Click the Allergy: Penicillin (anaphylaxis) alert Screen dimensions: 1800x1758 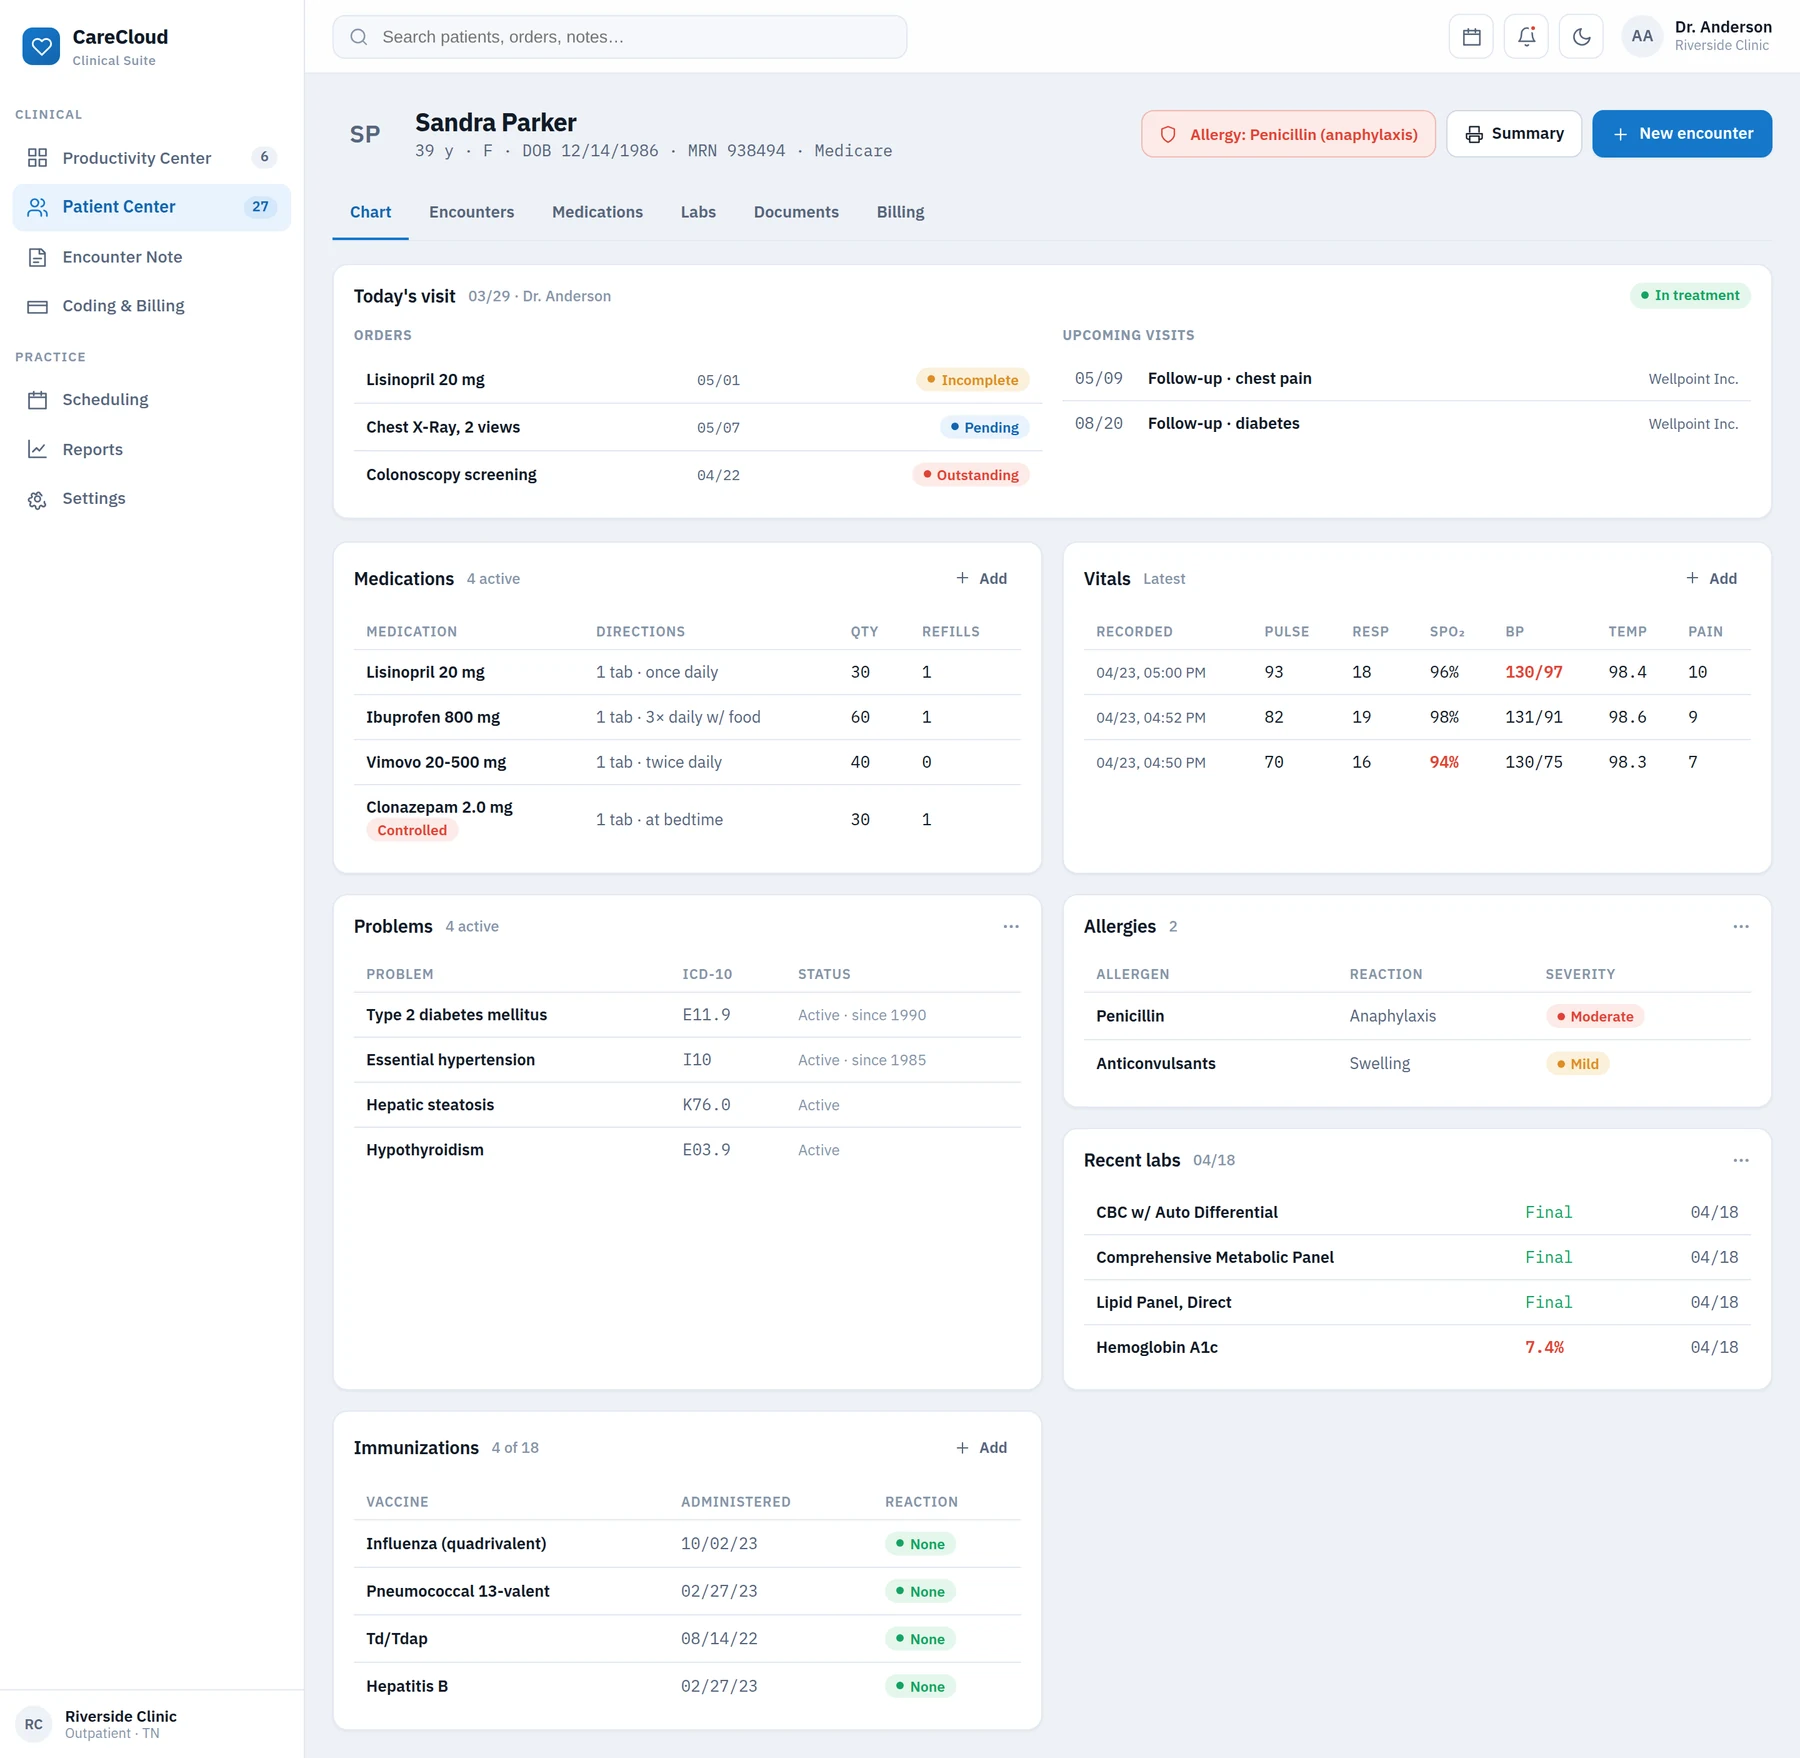tap(1288, 135)
